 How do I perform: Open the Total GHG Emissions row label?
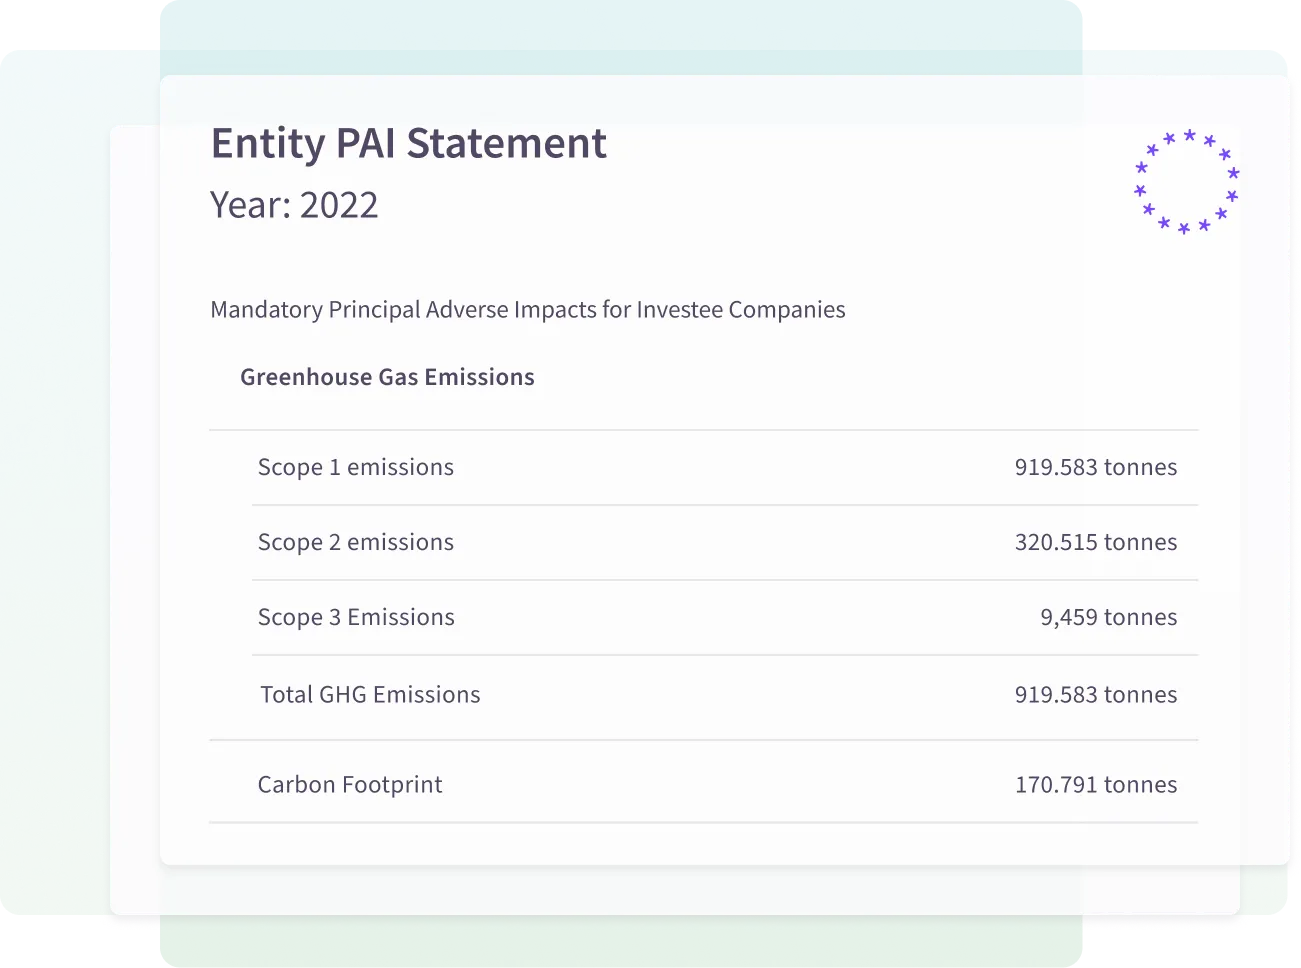(370, 694)
